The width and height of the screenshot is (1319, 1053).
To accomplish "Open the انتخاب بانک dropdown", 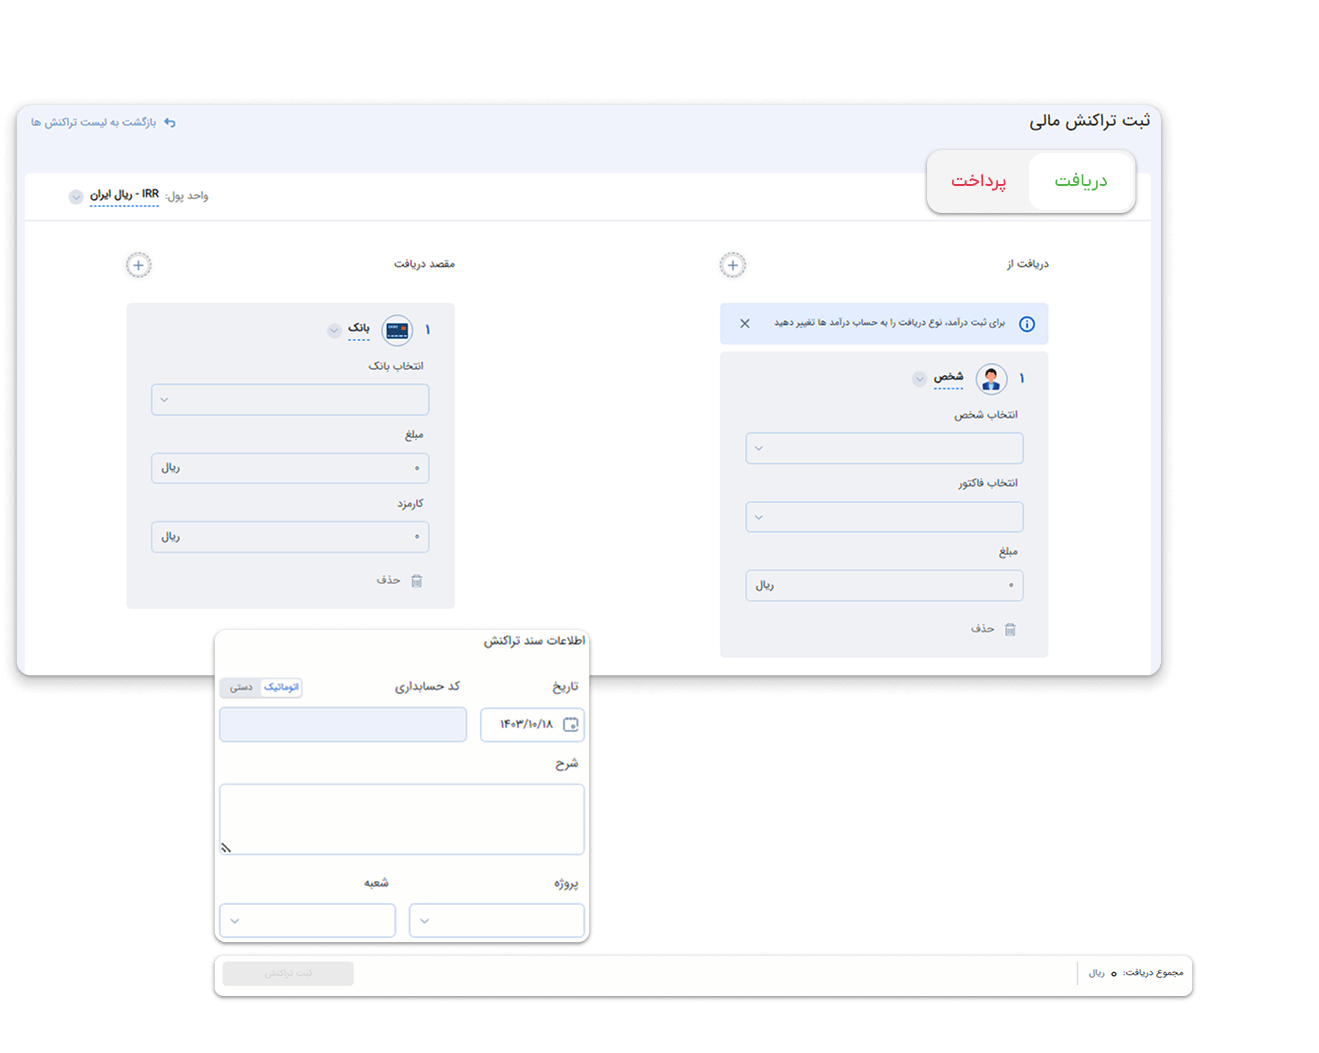I will click(x=290, y=400).
